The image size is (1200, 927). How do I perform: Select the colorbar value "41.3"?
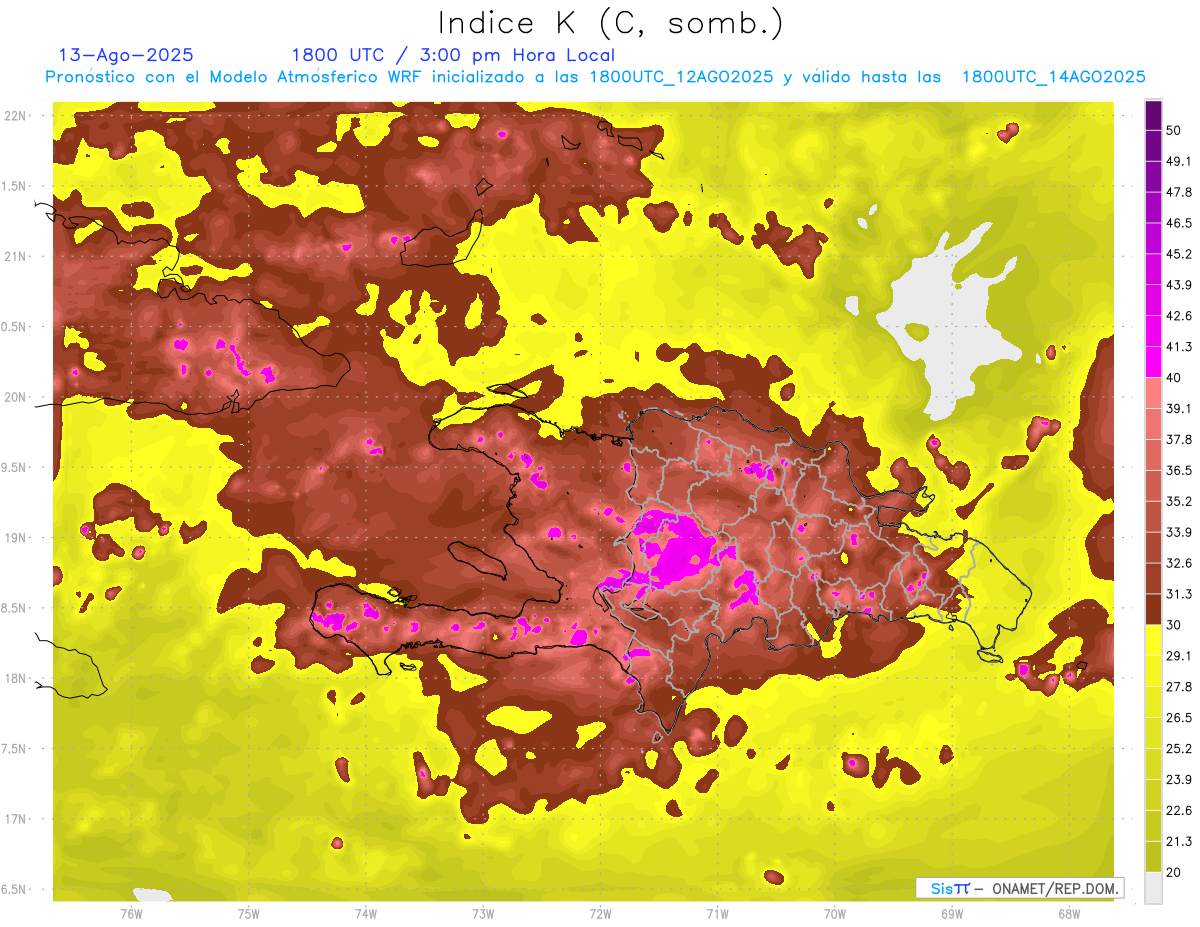[1179, 347]
